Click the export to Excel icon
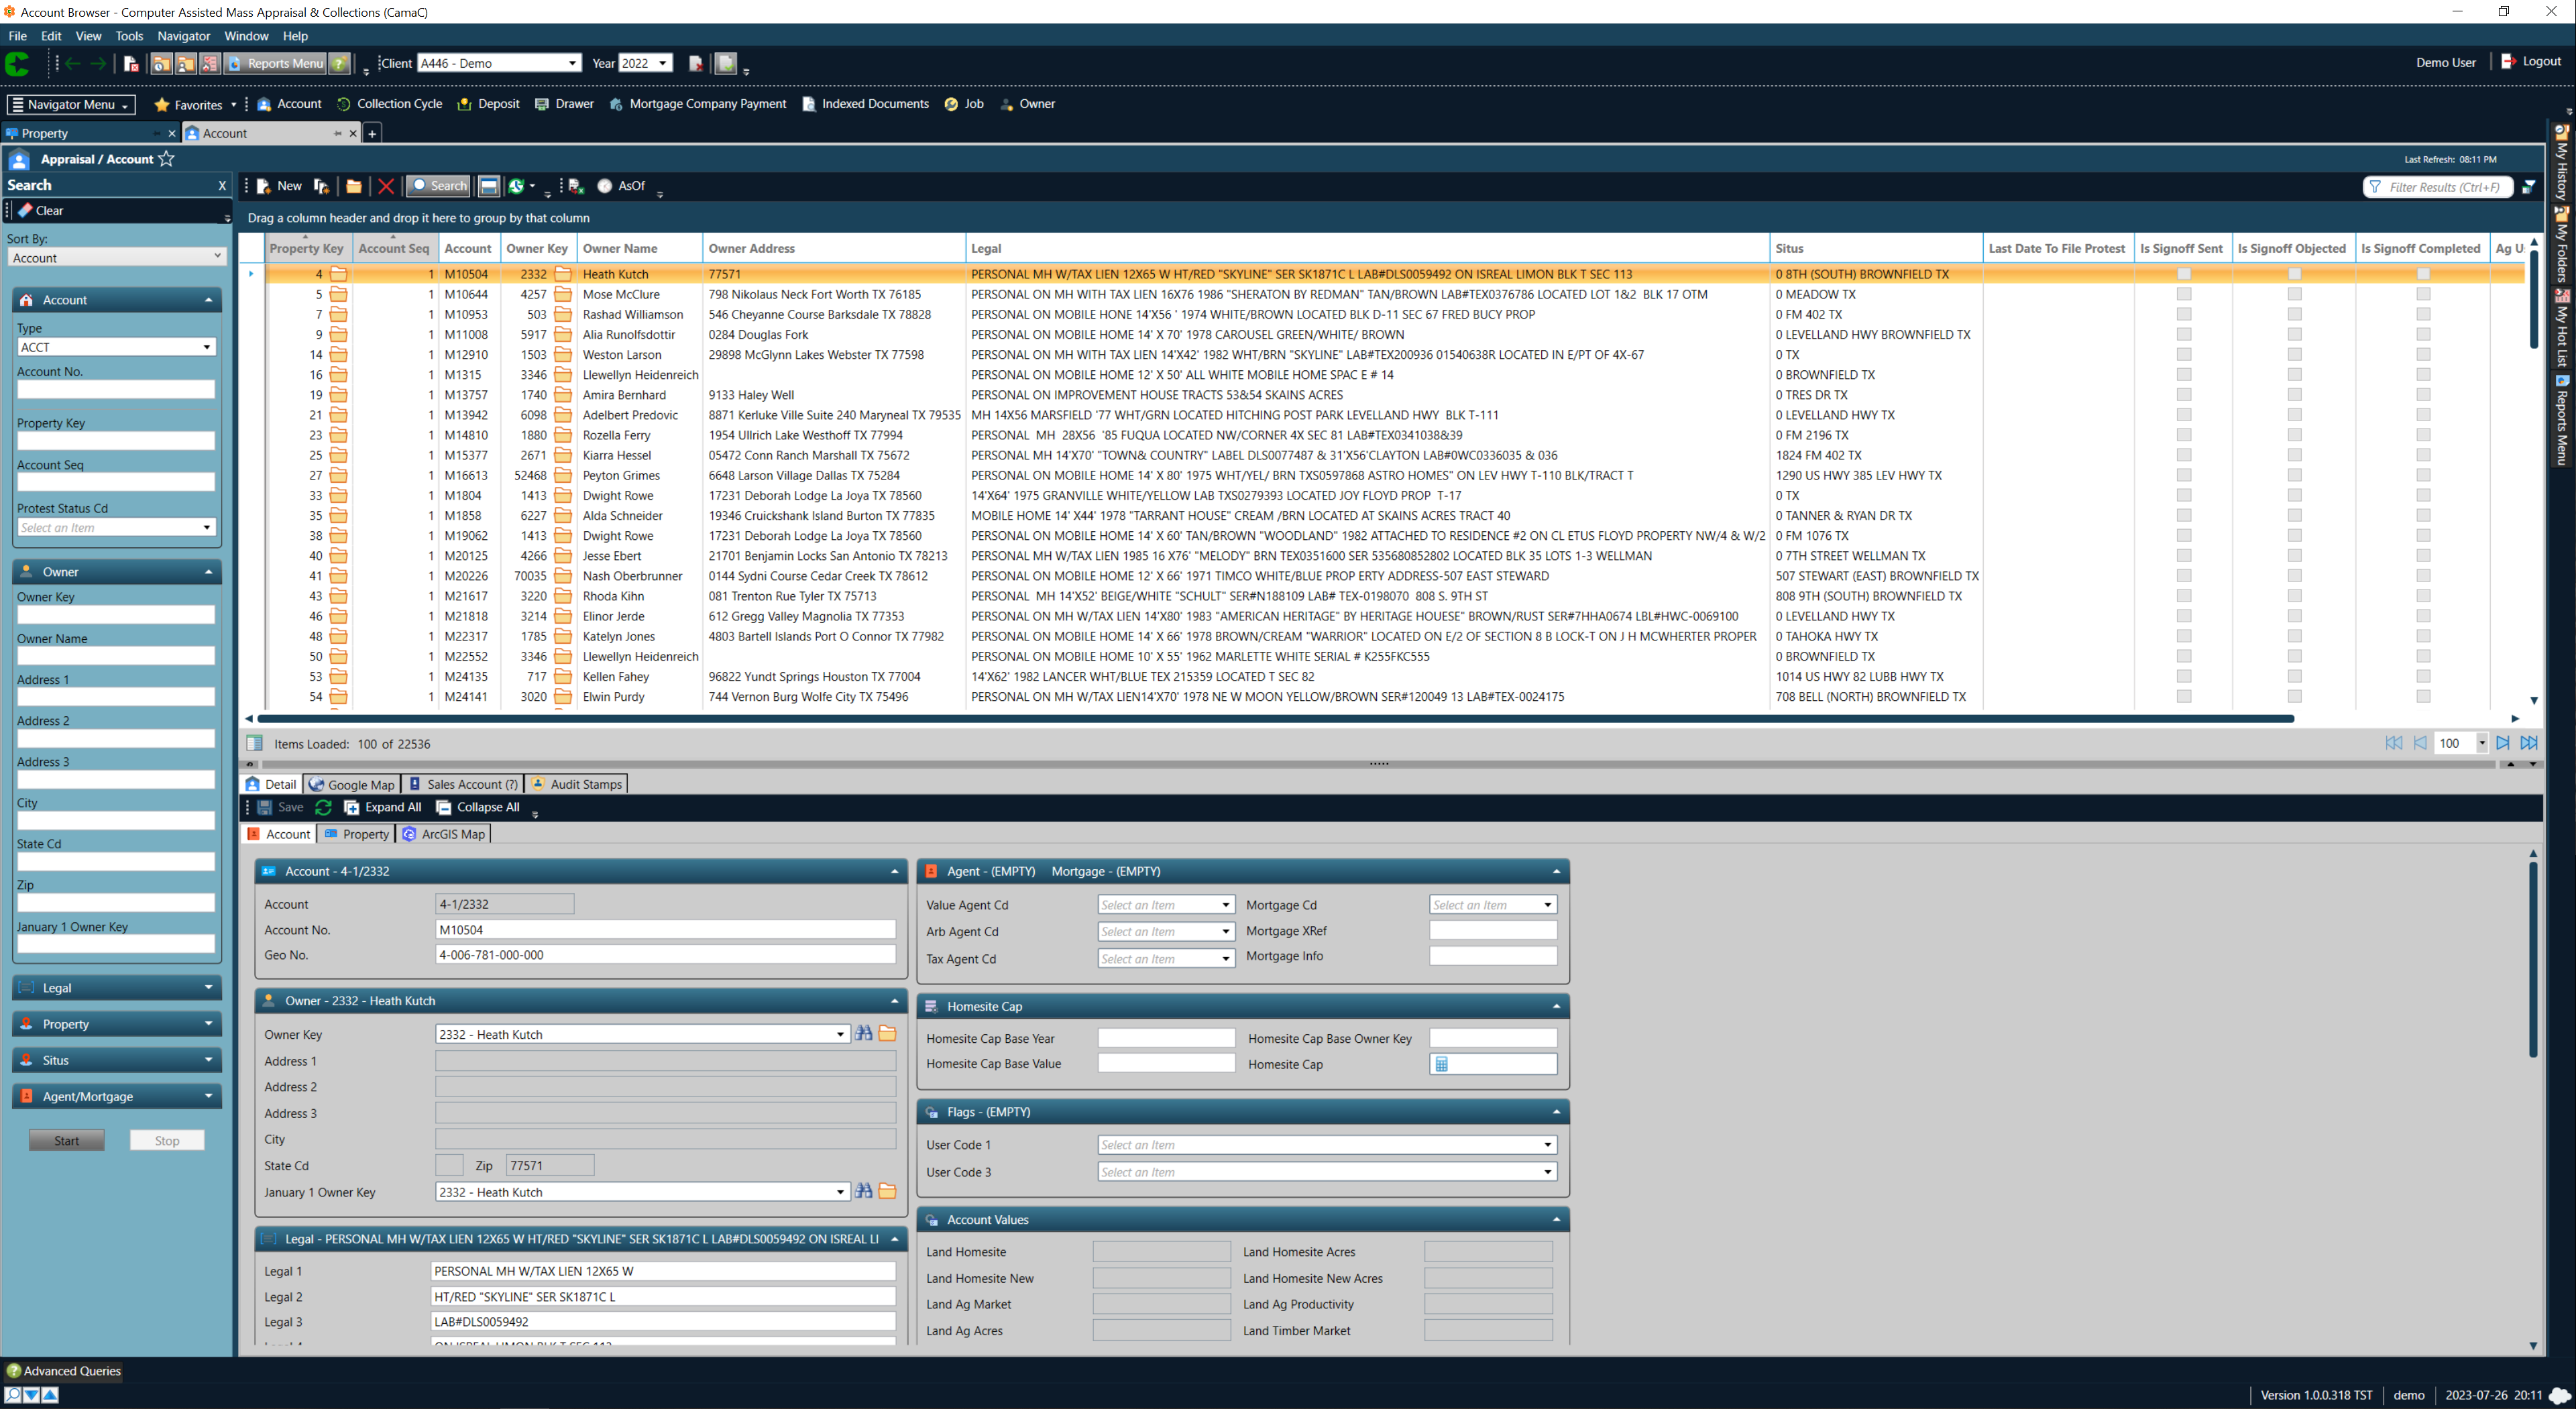Image resolution: width=2576 pixels, height=1409 pixels. 576,186
